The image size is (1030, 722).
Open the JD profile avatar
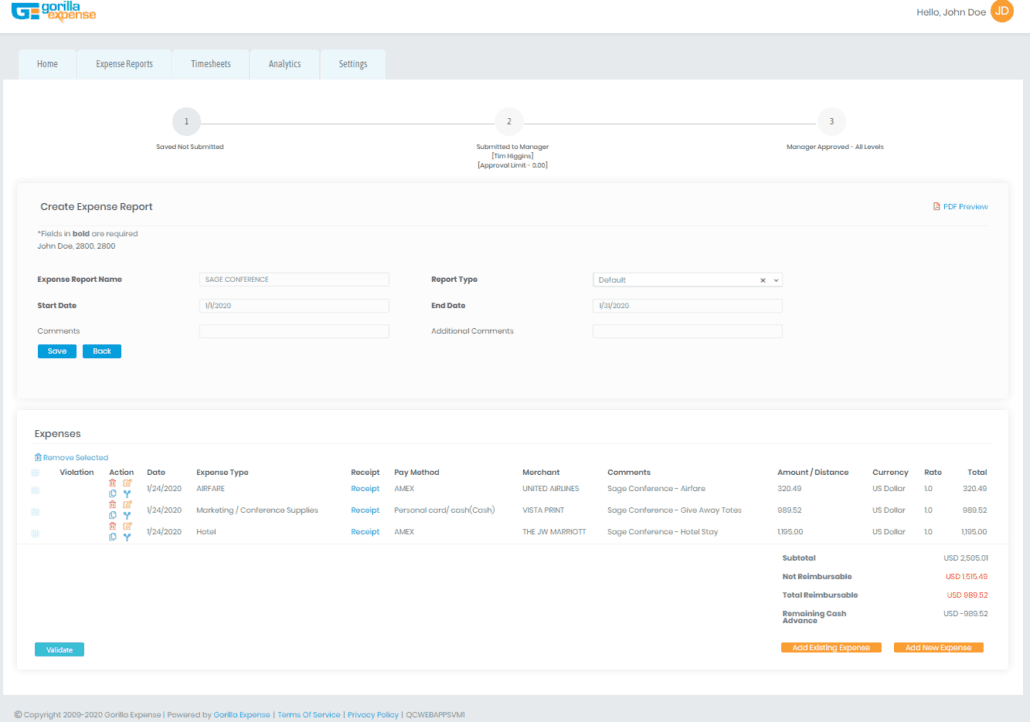click(x=1001, y=12)
